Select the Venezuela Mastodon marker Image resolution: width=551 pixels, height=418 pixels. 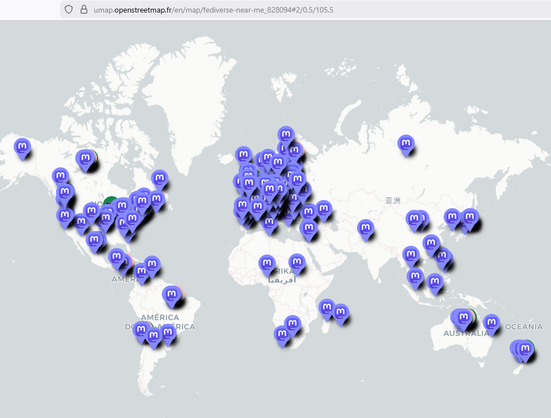coord(152,267)
